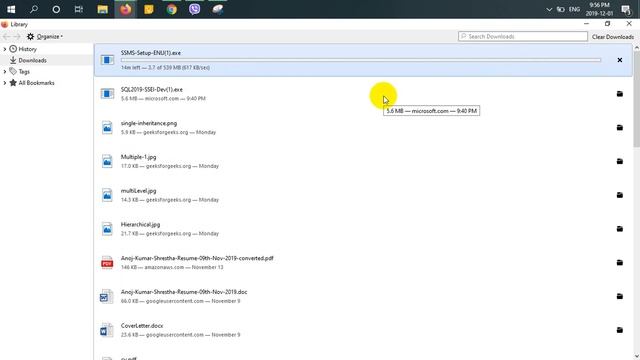Open containing folder for Multiple-1.jpg
The image size is (640, 360).
pos(620,161)
